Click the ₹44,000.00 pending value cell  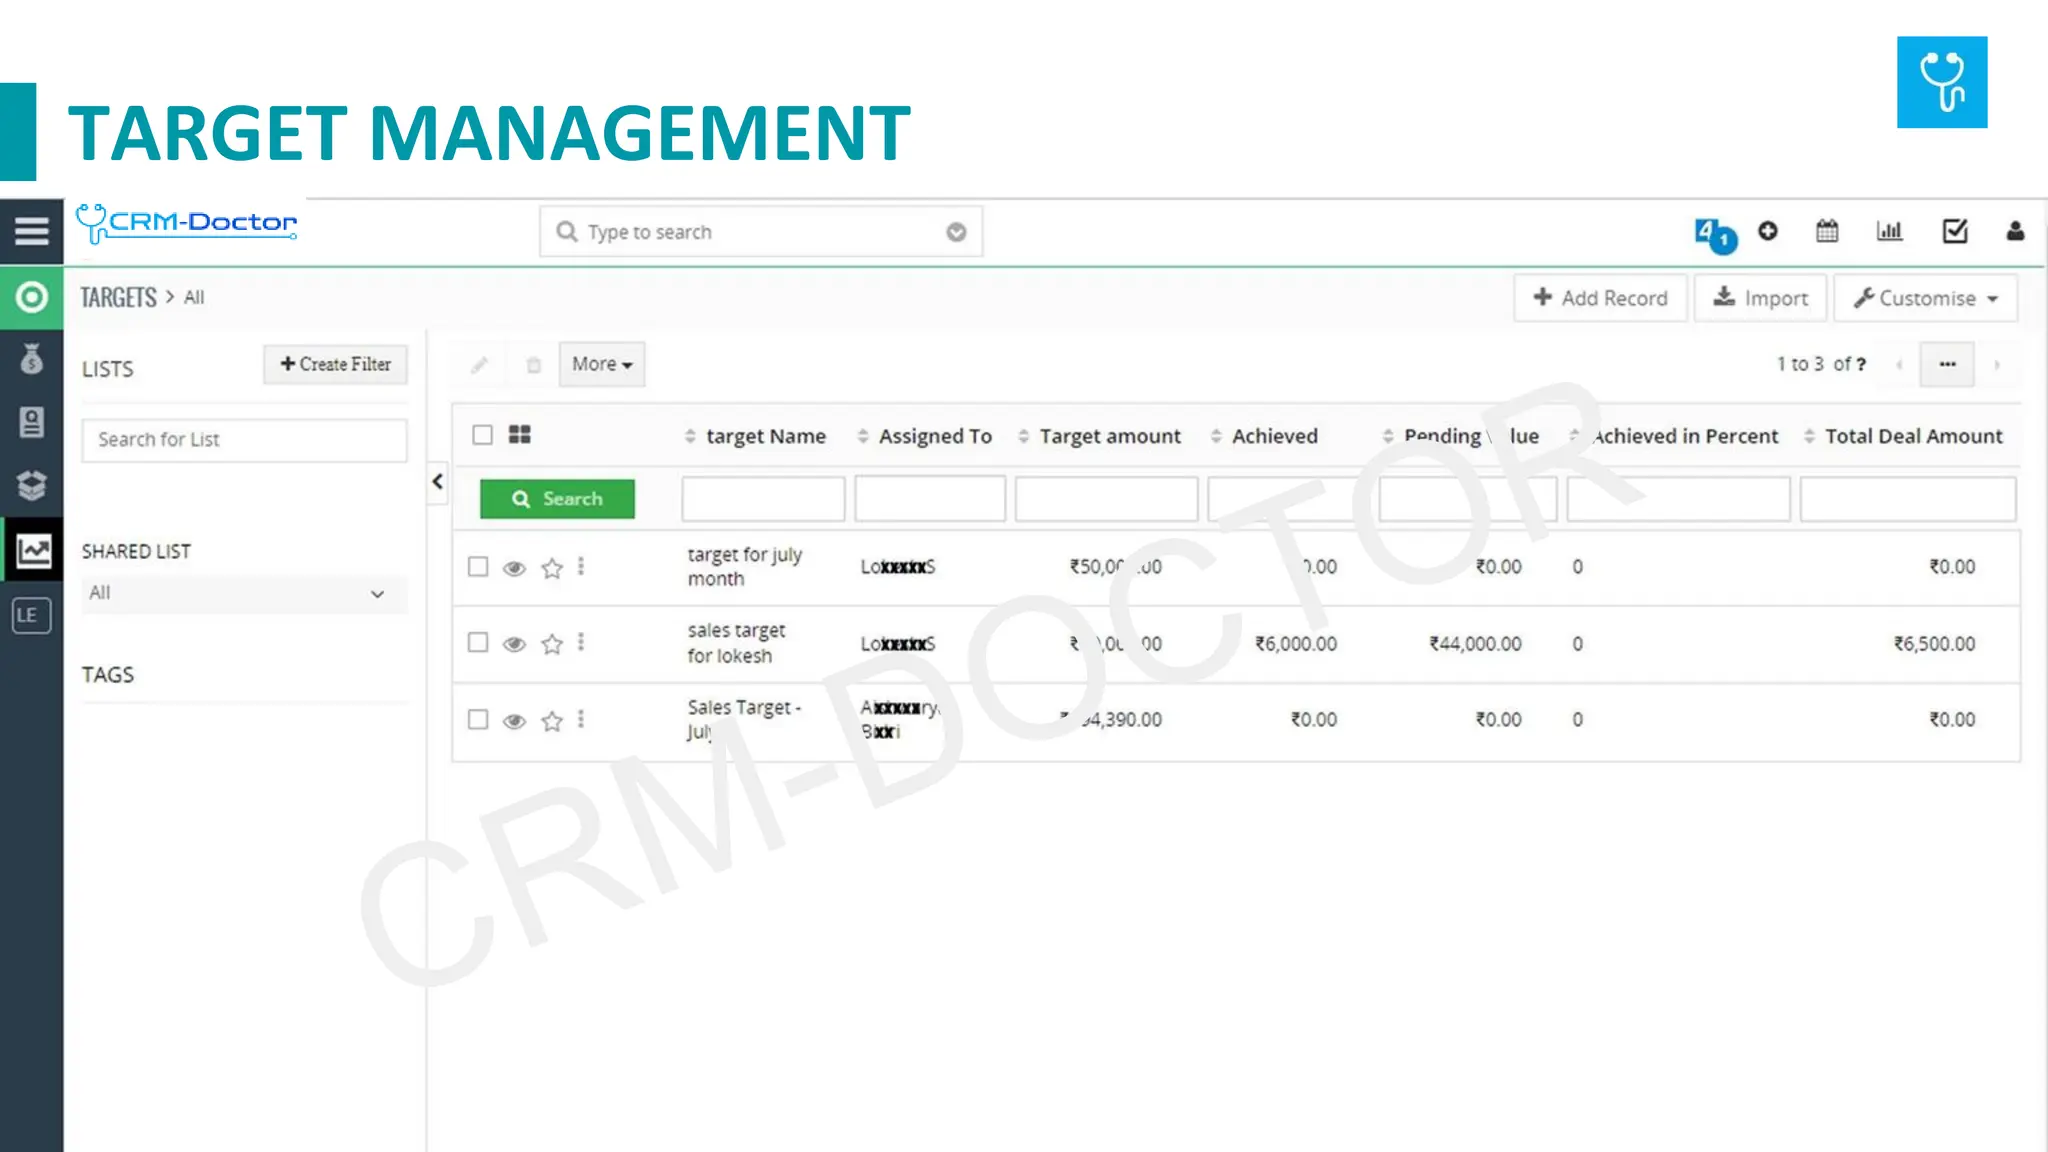1475,644
